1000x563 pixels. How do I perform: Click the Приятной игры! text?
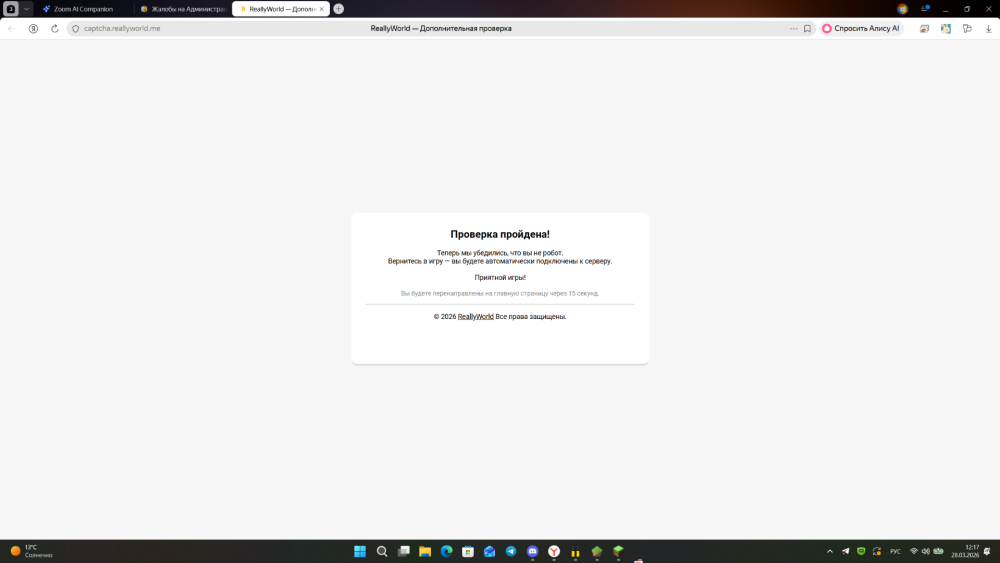pos(500,278)
